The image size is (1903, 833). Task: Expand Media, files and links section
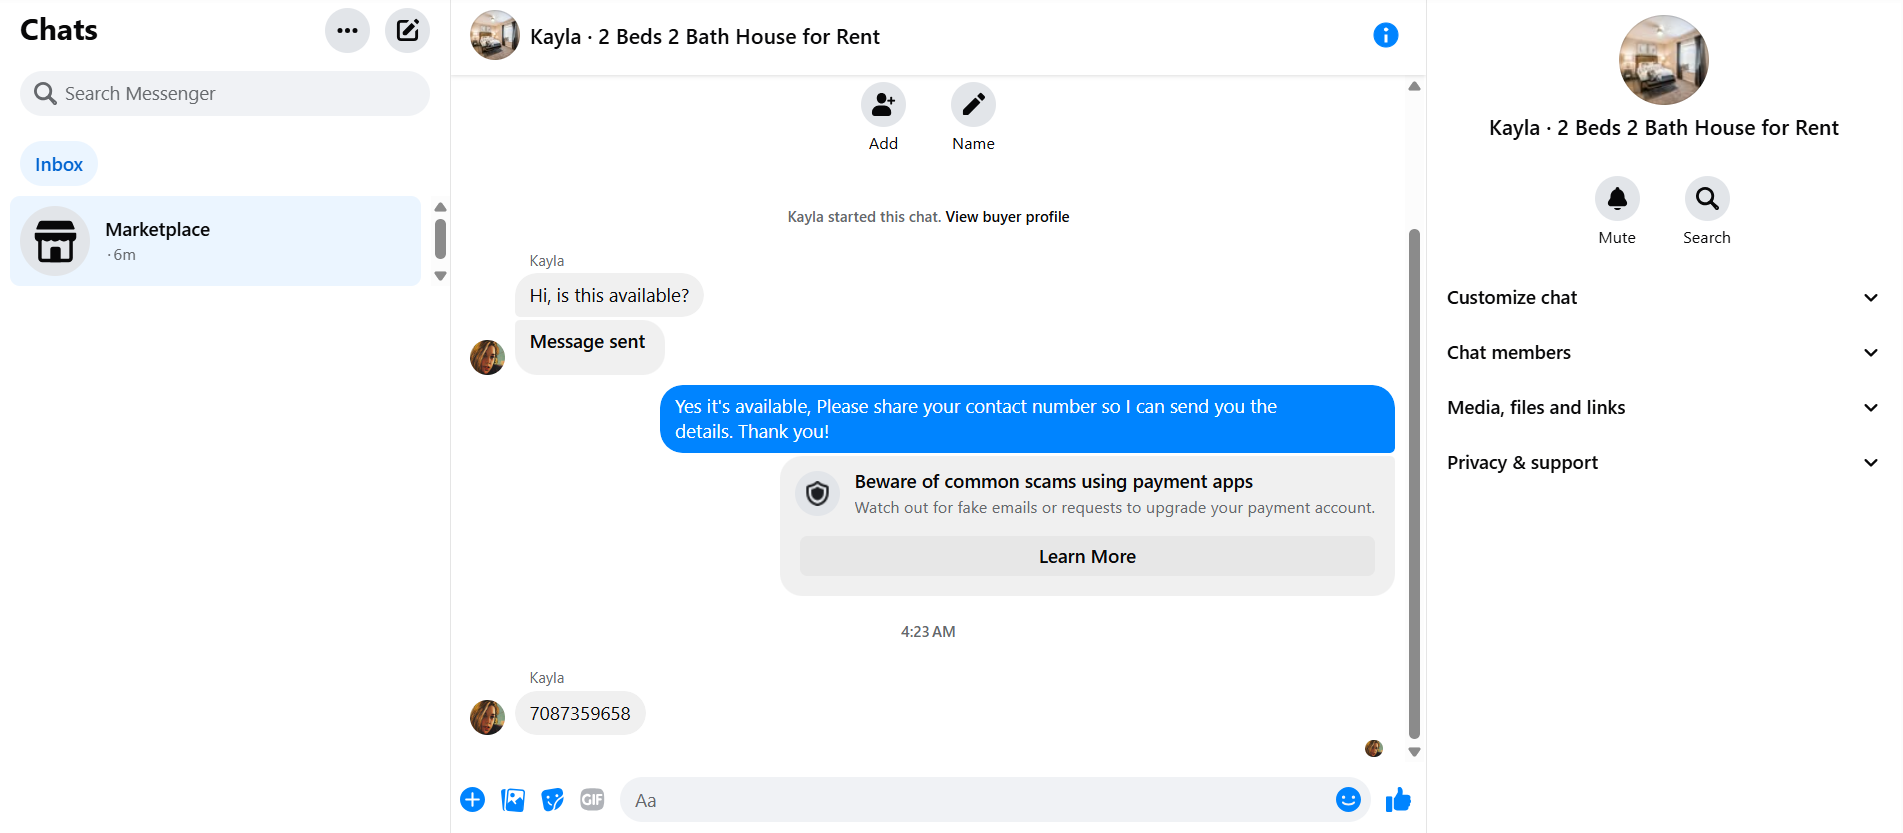point(1663,408)
